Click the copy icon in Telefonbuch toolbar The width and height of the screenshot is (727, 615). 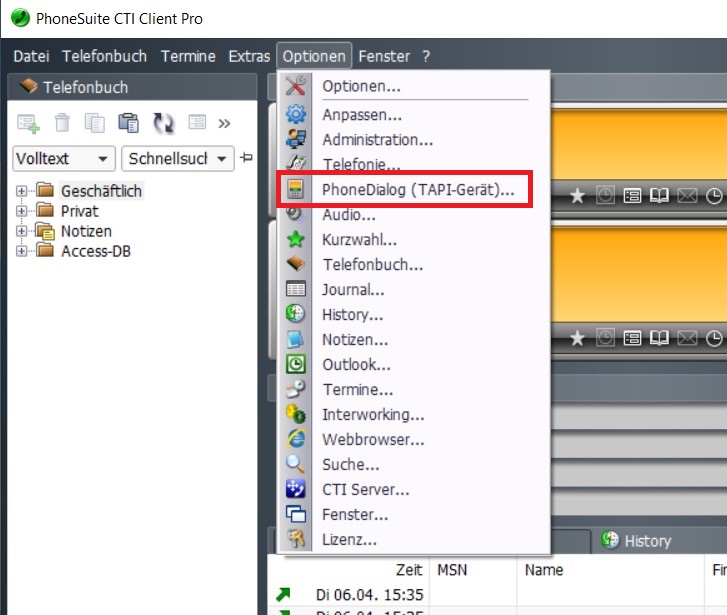click(95, 123)
